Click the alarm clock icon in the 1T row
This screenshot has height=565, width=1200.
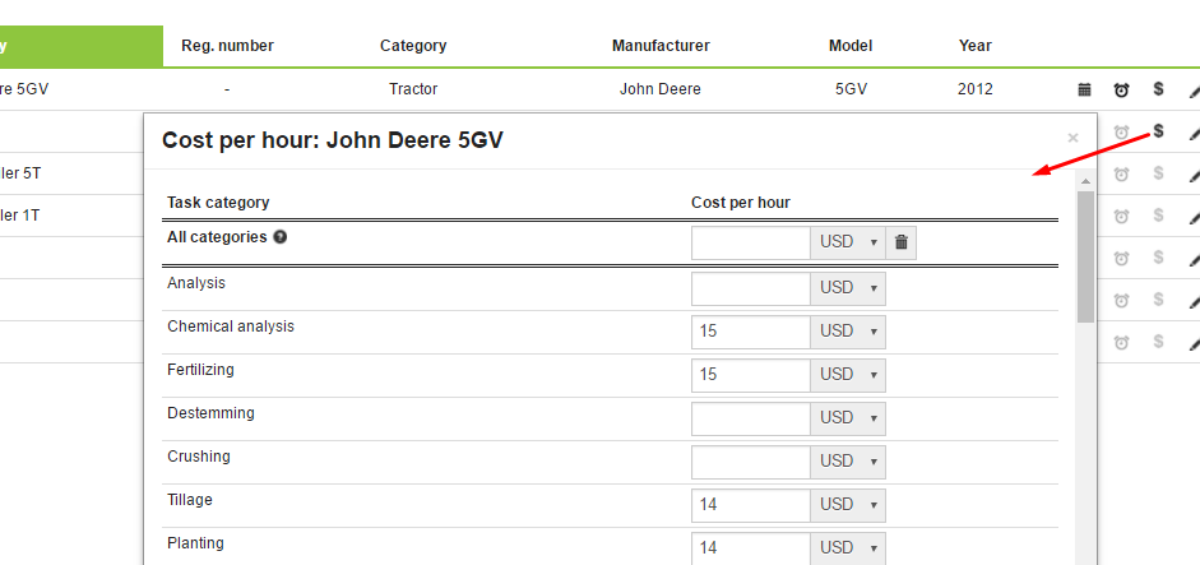(1122, 215)
